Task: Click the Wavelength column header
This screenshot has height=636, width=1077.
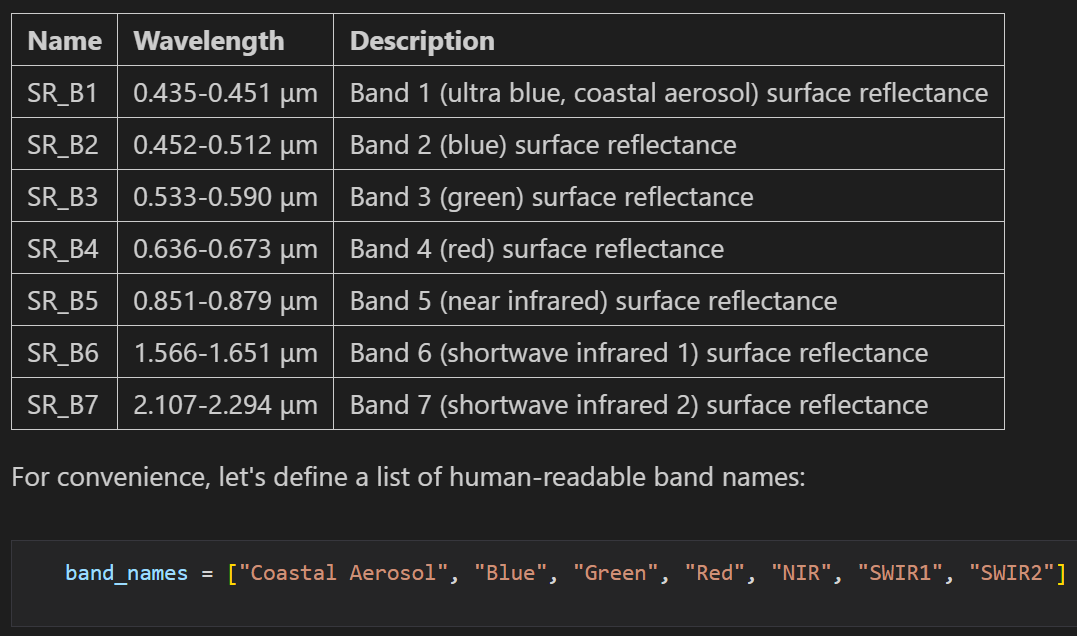Action: [225, 41]
